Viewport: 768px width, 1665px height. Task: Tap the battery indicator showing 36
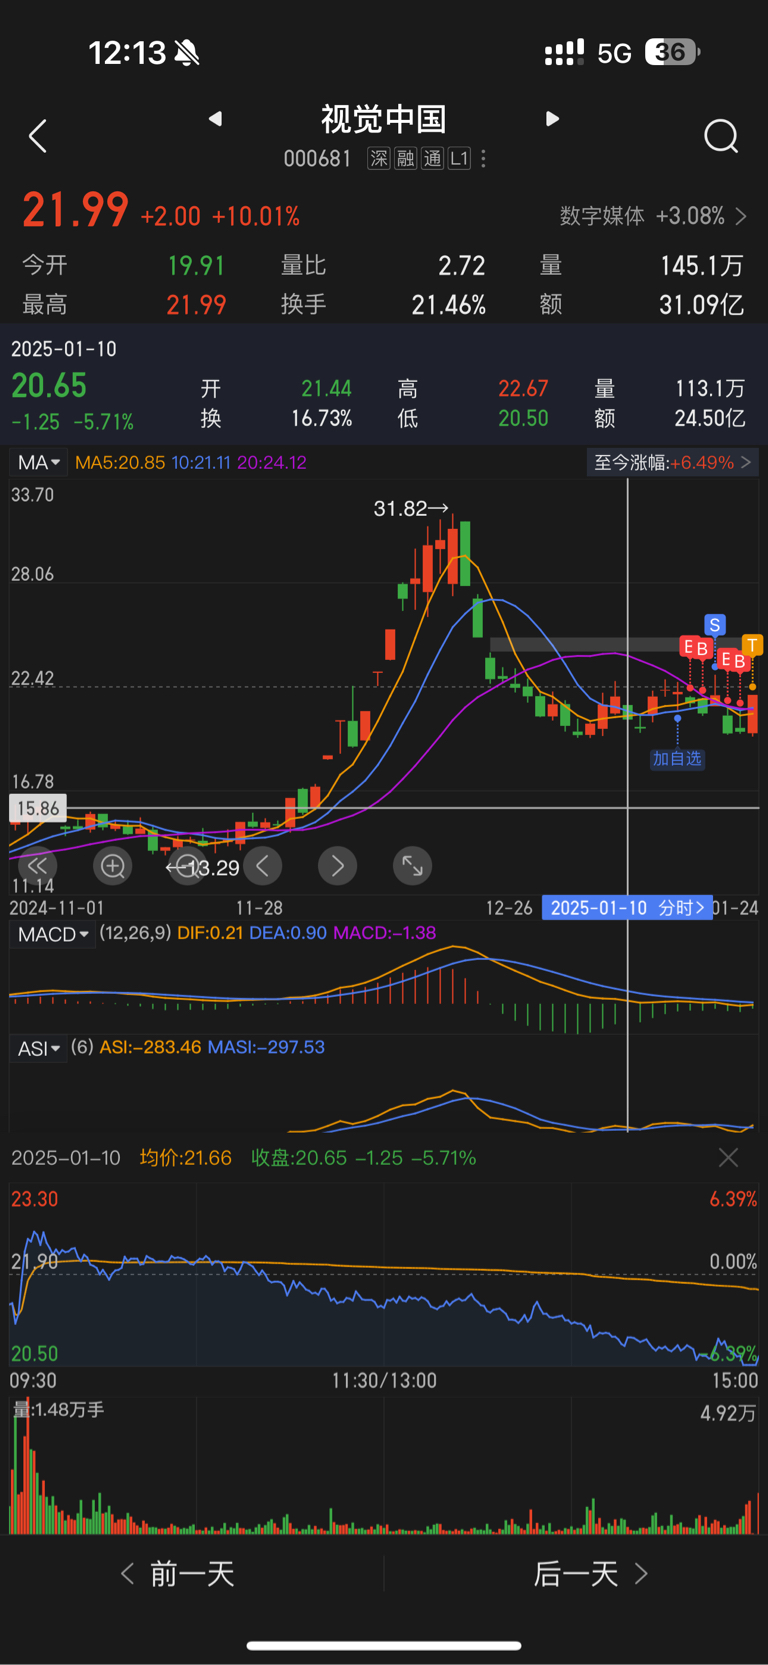(x=672, y=52)
